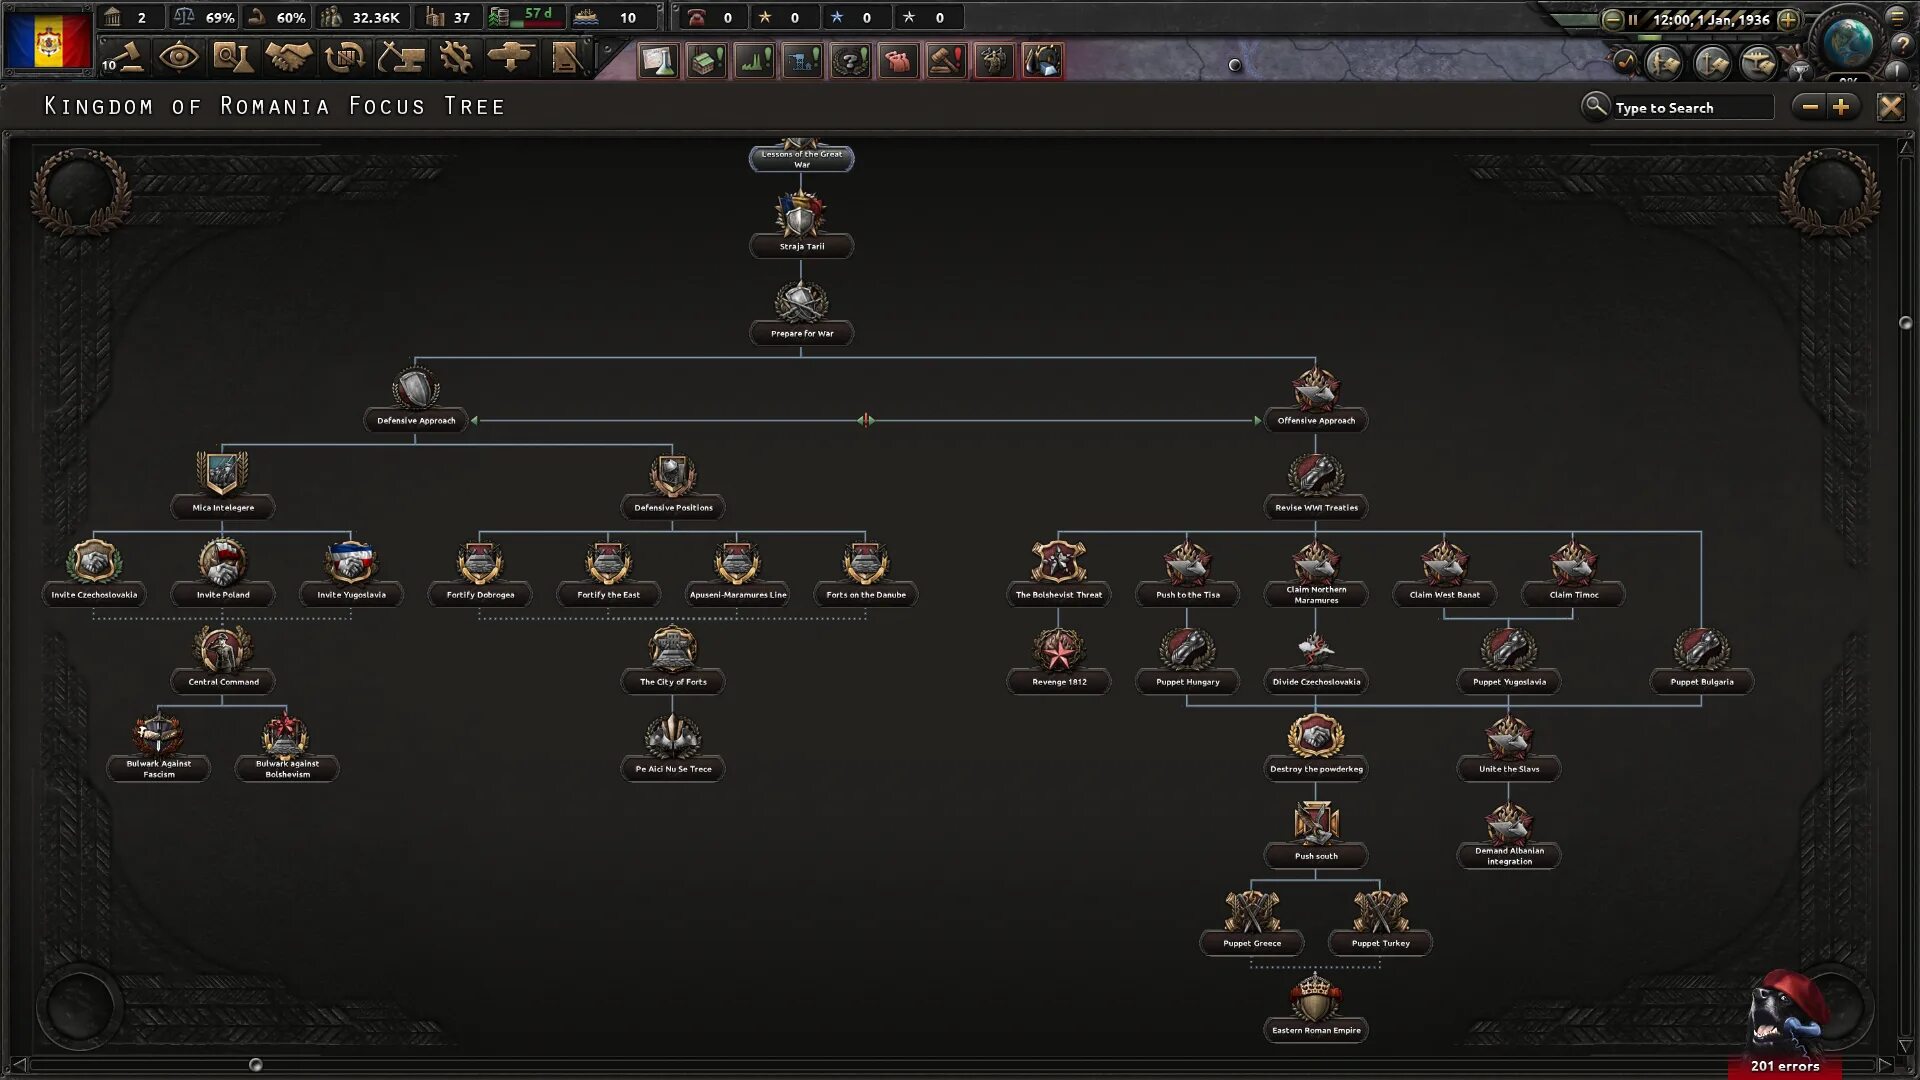The image size is (1920, 1080).
Task: Select the Defensive Positions focus
Action: click(673, 489)
